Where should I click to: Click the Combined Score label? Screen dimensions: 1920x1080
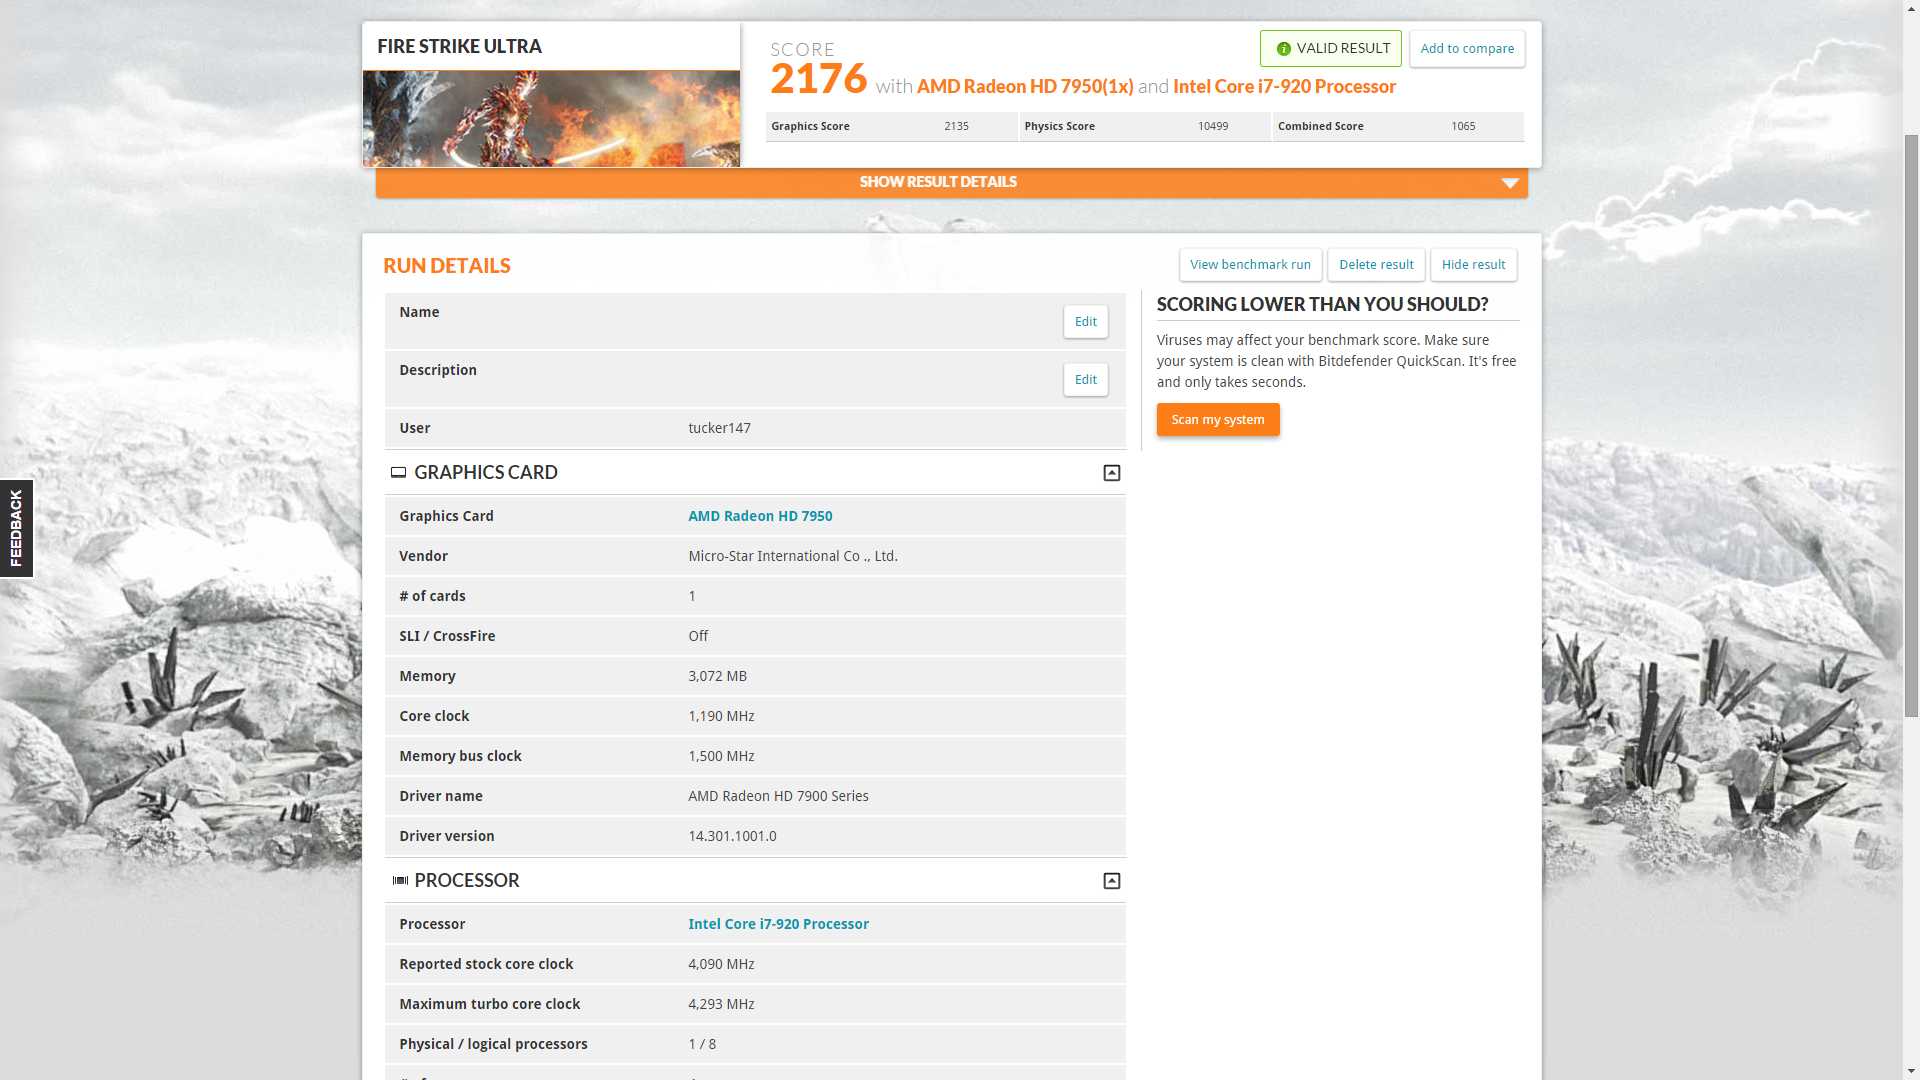1320,127
